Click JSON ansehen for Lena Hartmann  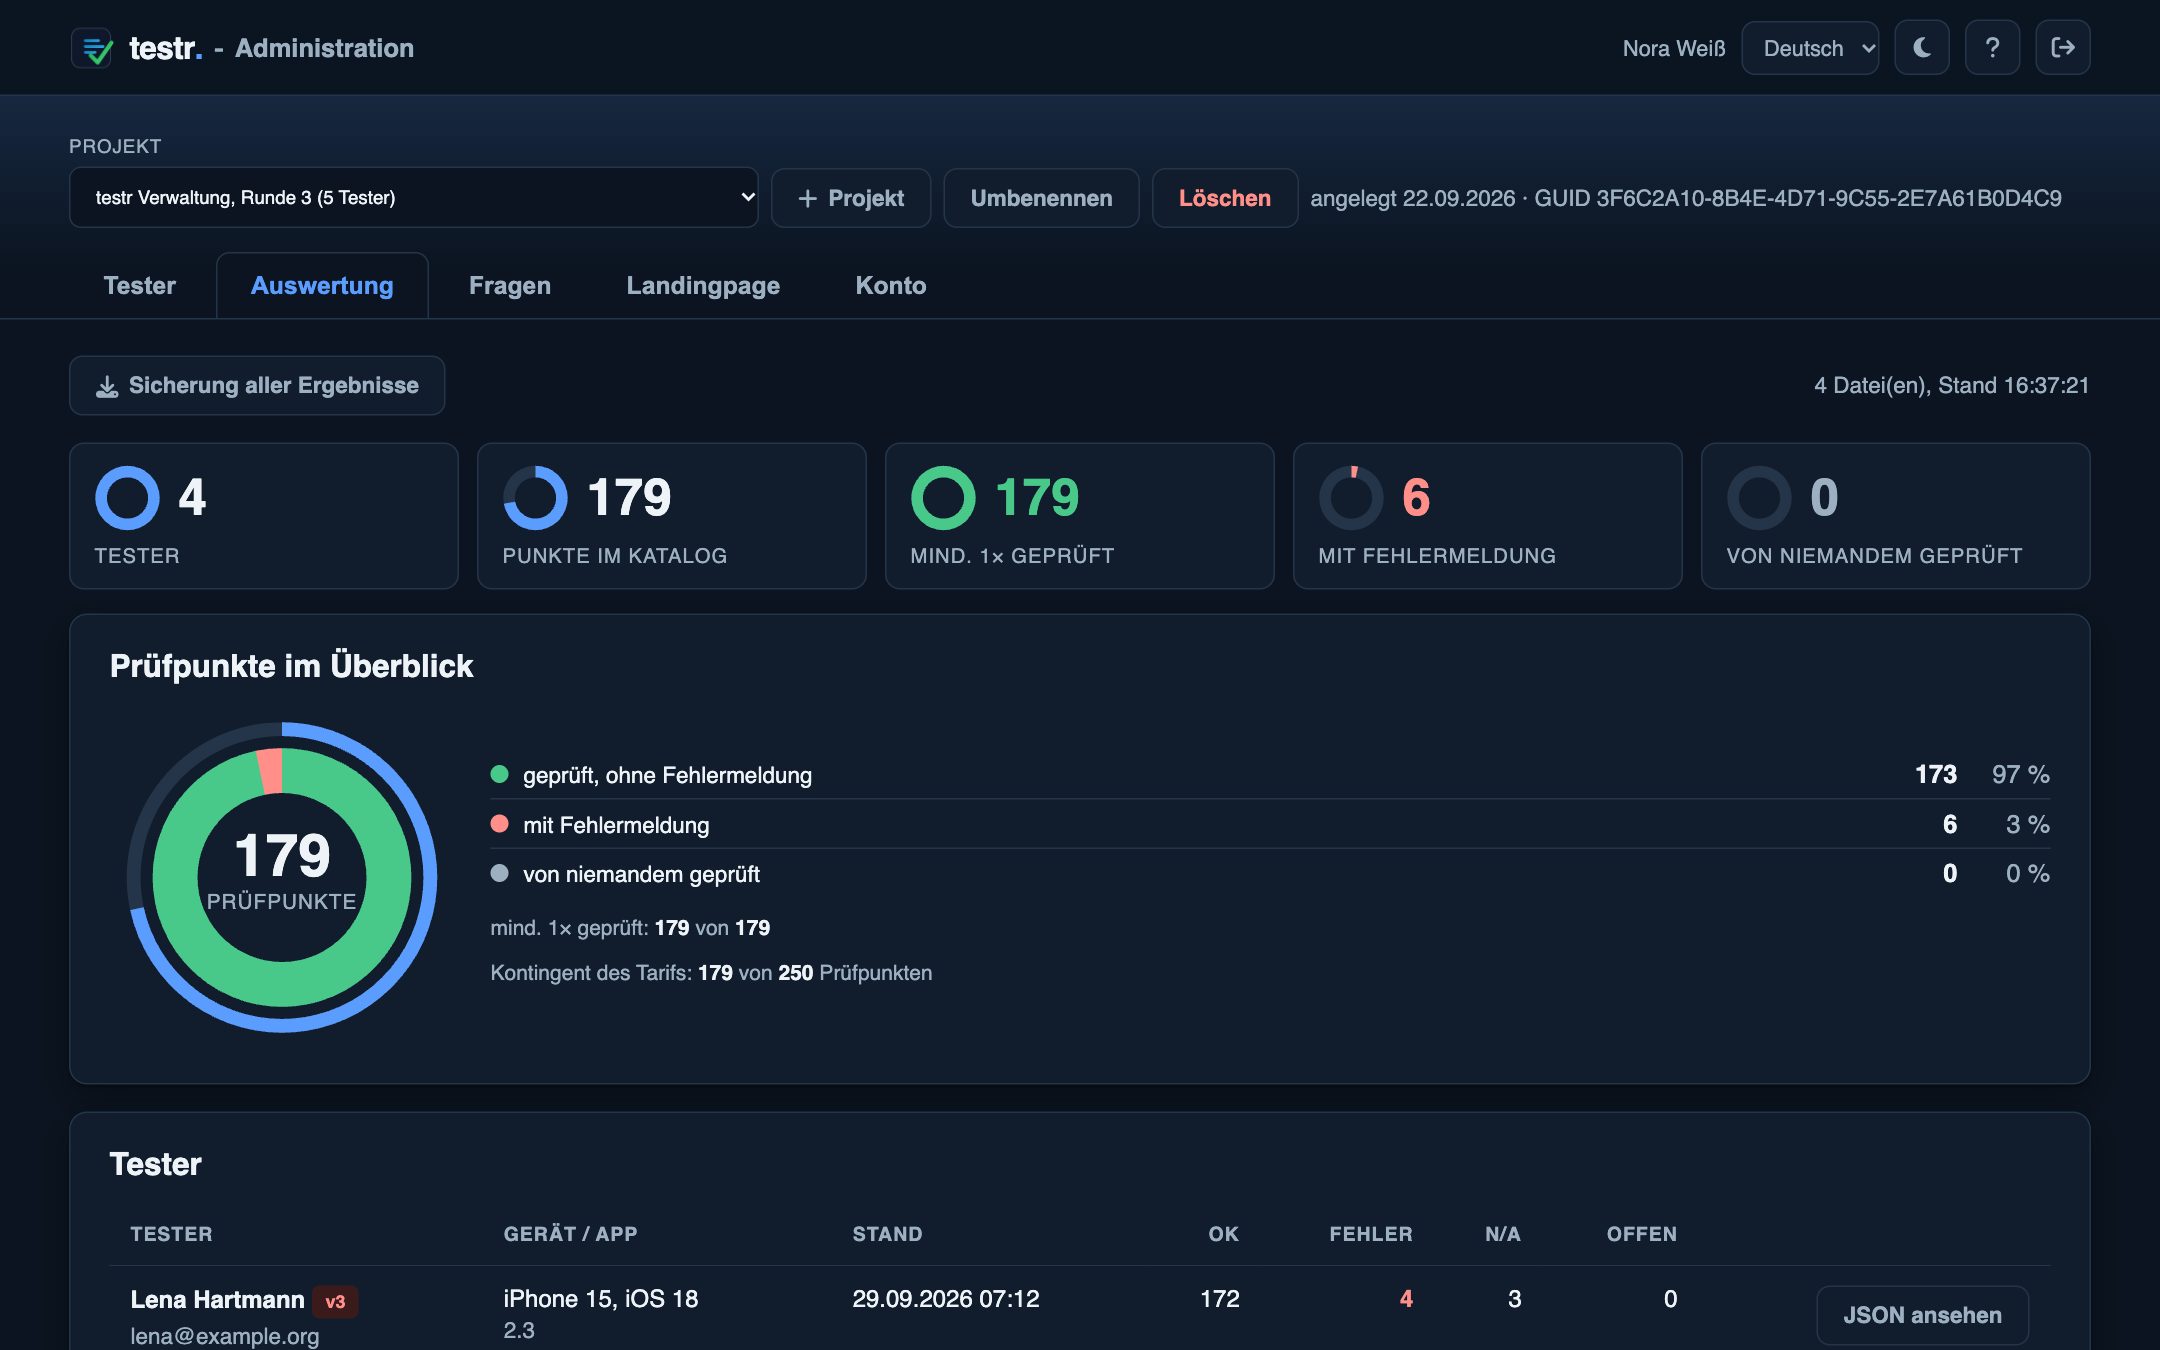coord(1922,1315)
